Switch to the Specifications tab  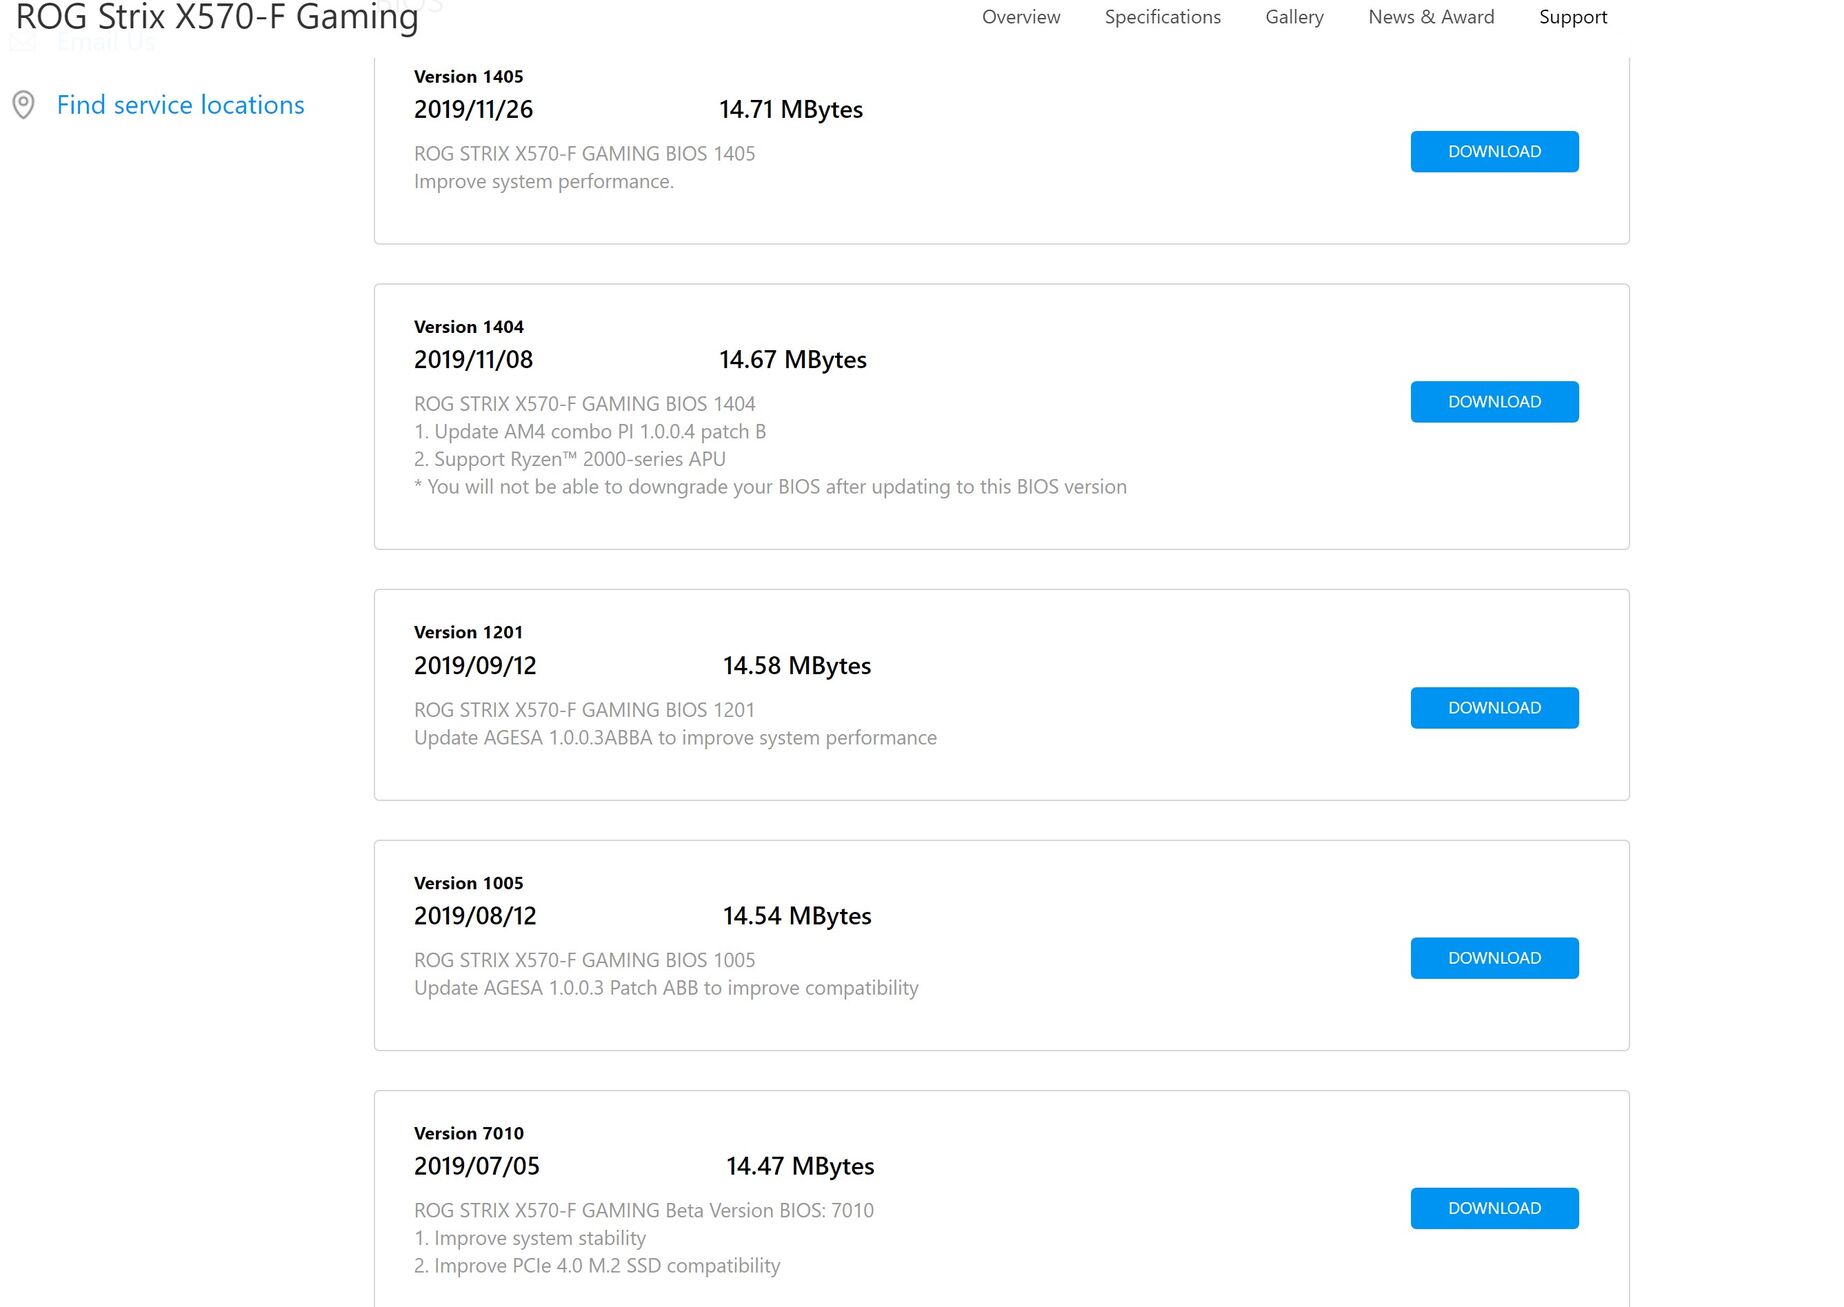click(x=1162, y=17)
